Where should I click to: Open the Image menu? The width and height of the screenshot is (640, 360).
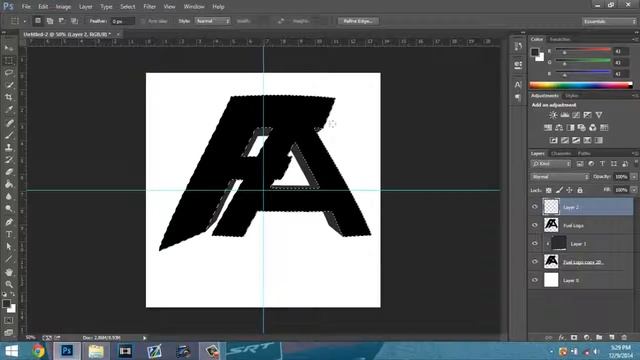[x=63, y=7]
